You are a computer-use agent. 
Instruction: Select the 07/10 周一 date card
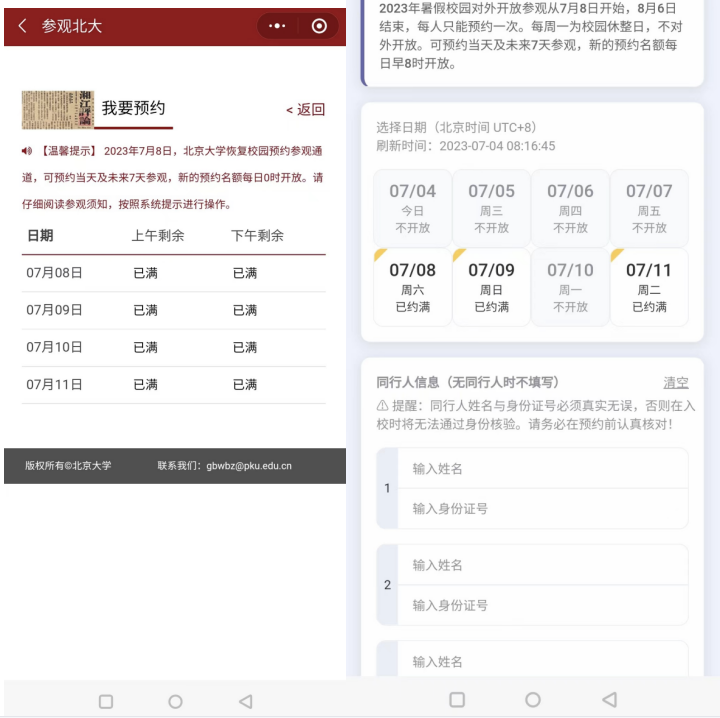point(570,287)
